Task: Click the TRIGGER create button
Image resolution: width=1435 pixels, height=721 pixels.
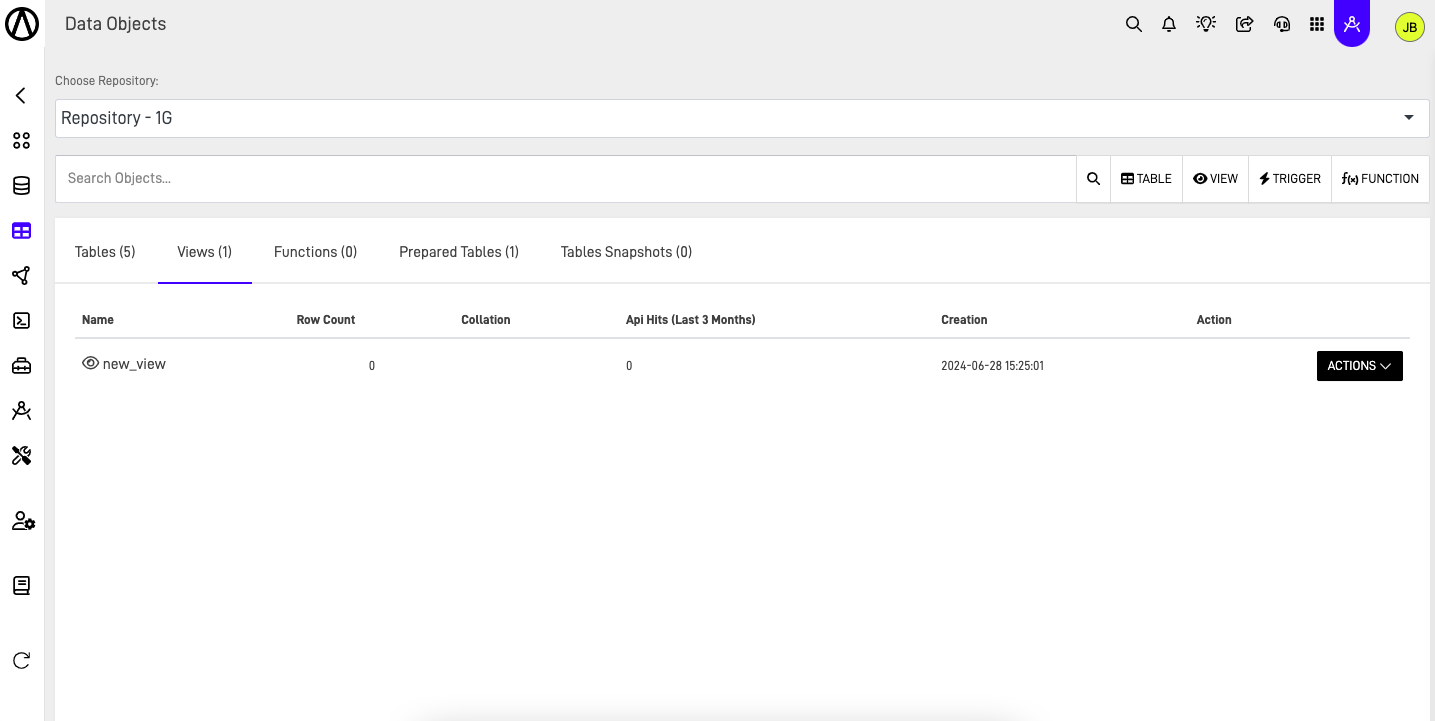Action: [x=1290, y=179]
